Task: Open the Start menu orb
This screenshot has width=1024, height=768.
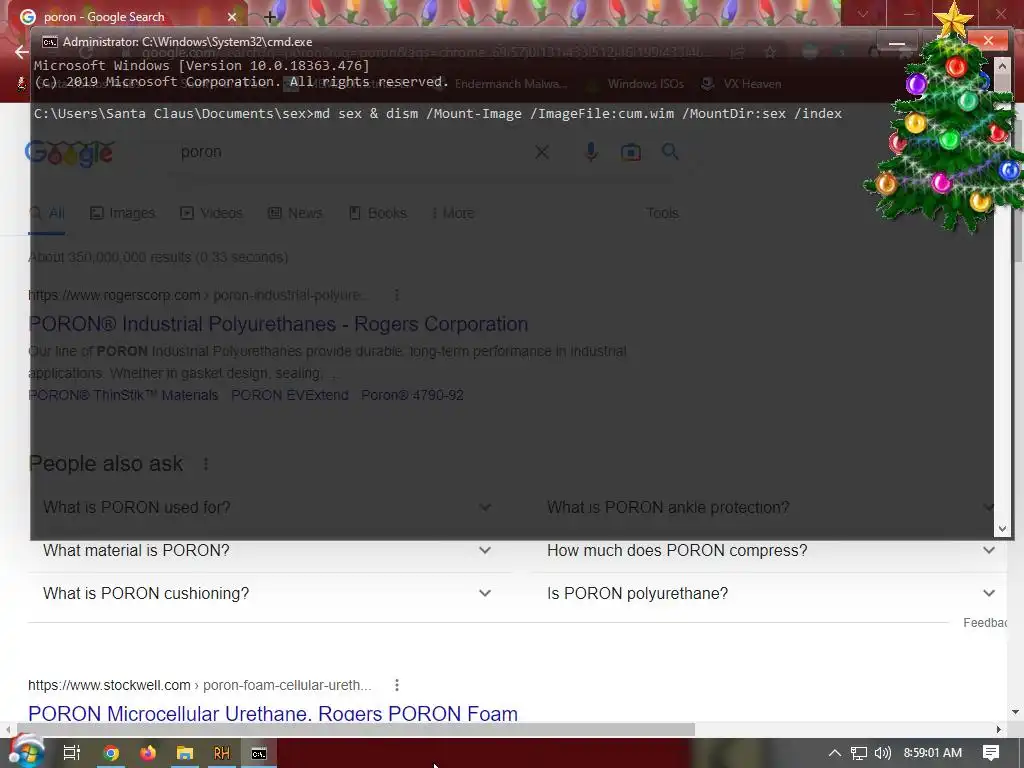Action: click(x=26, y=752)
